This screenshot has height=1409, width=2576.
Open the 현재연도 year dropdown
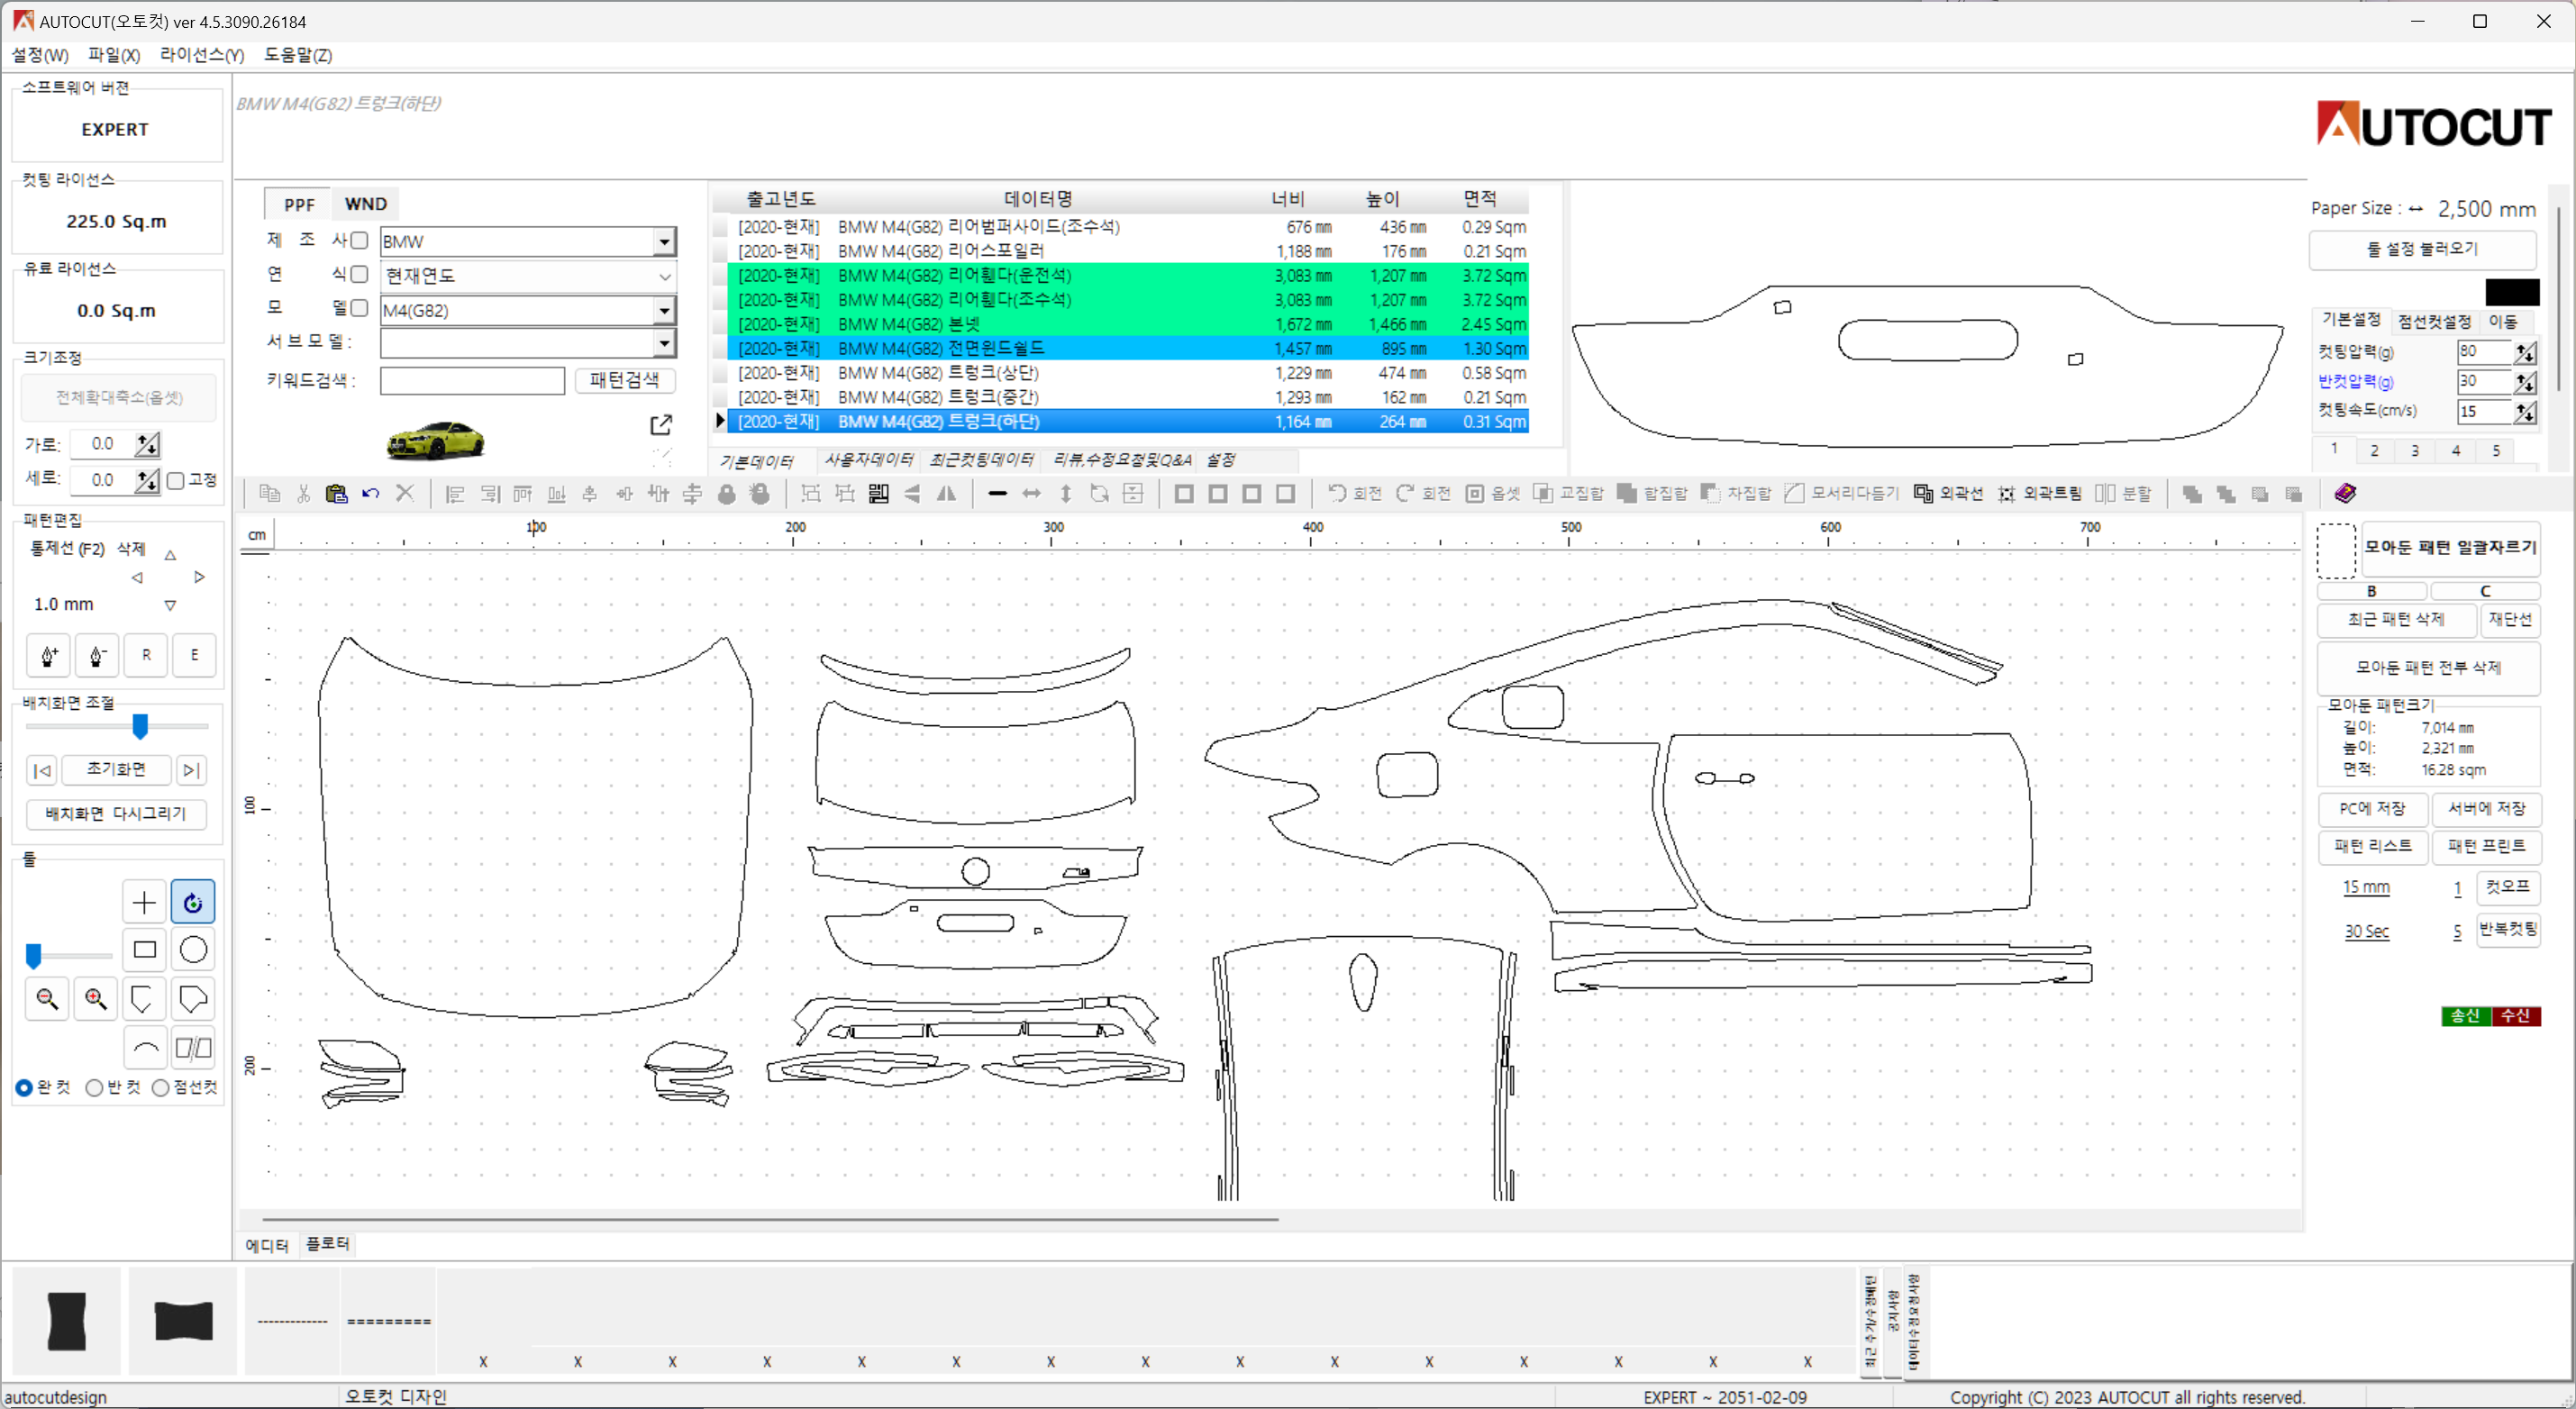pos(664,276)
